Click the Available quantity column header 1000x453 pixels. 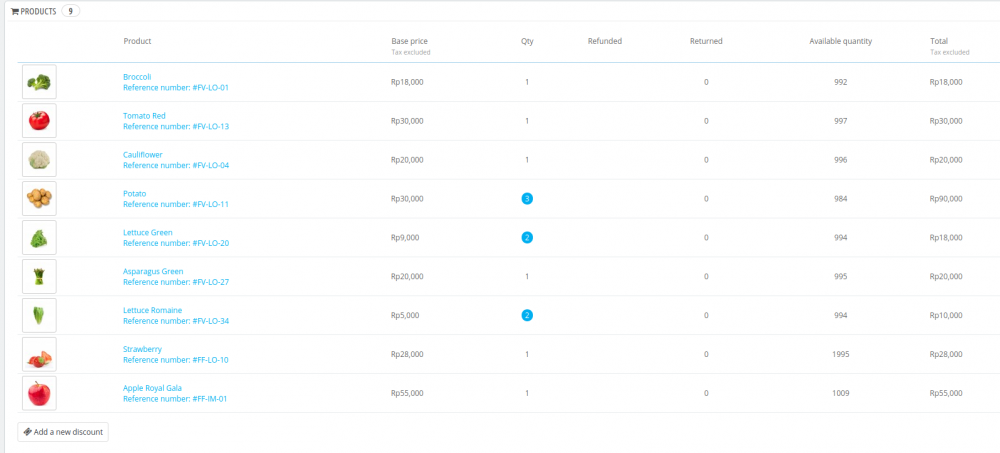[x=841, y=41]
